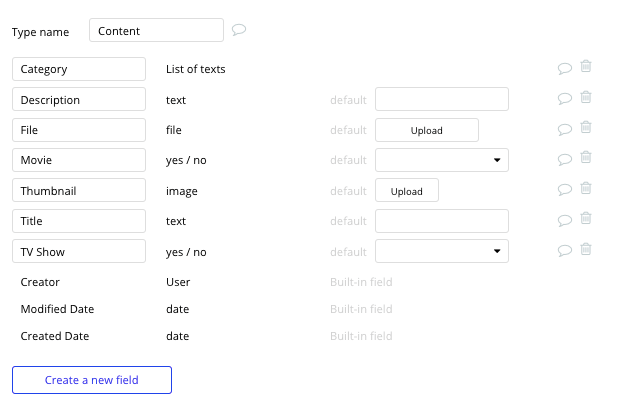The width and height of the screenshot is (618, 406).
Task: Click the Thumbnail field name box
Action: 80,191
